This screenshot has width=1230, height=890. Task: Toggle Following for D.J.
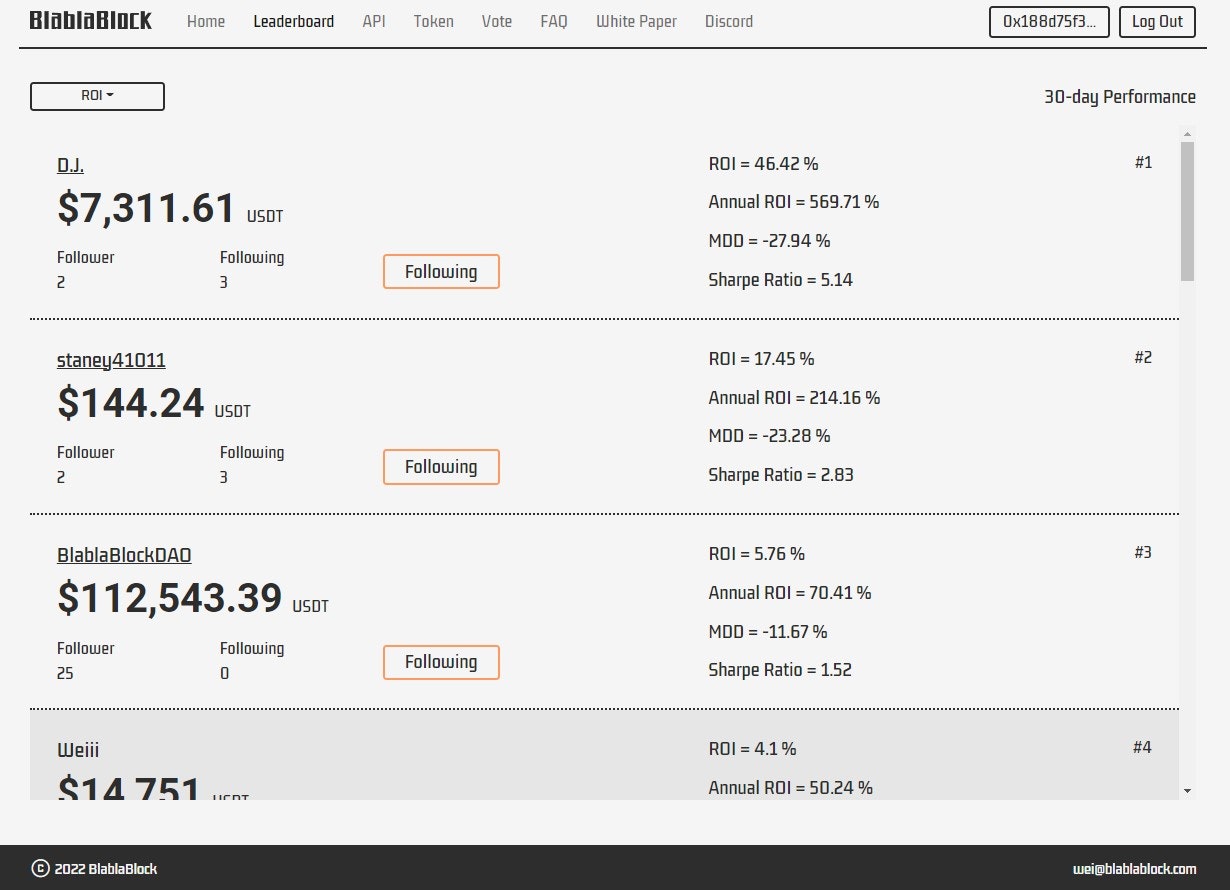(441, 271)
